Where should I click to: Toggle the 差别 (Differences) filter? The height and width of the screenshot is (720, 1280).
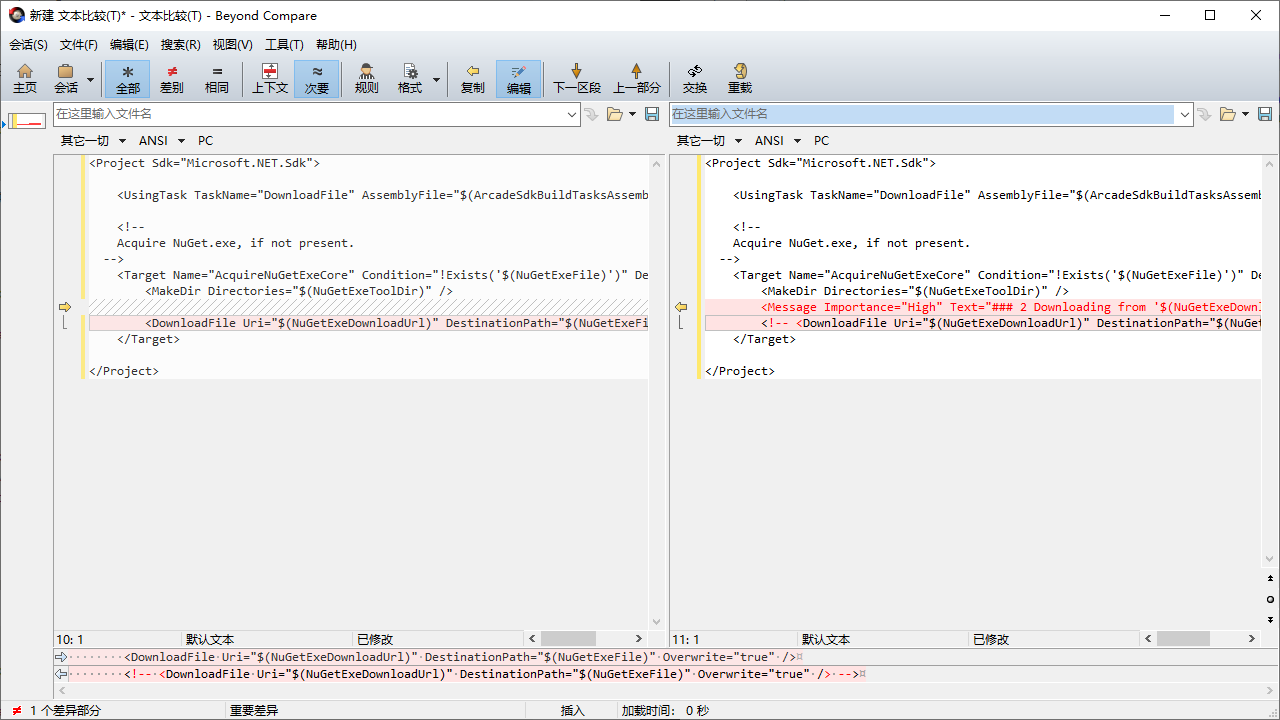click(x=172, y=79)
